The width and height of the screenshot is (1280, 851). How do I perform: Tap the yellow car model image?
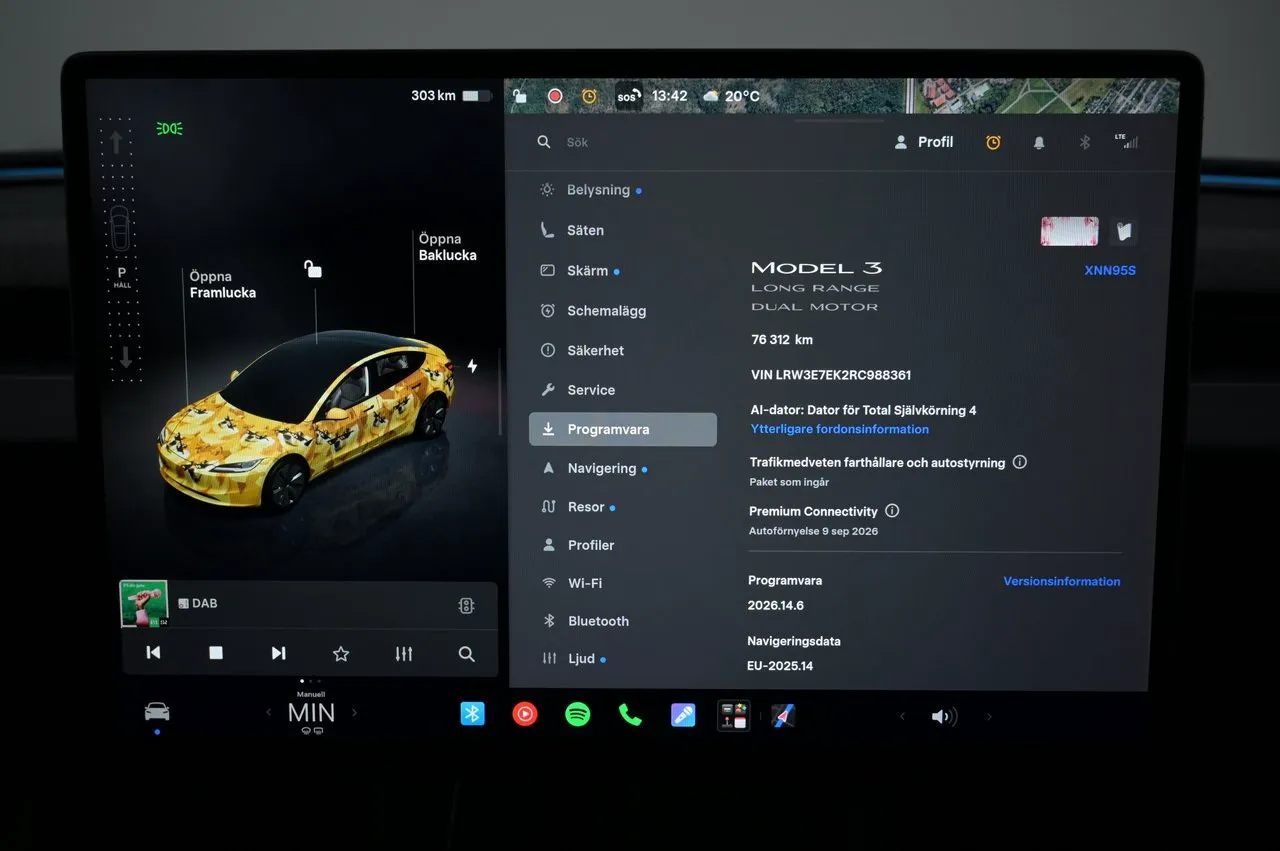point(305,420)
